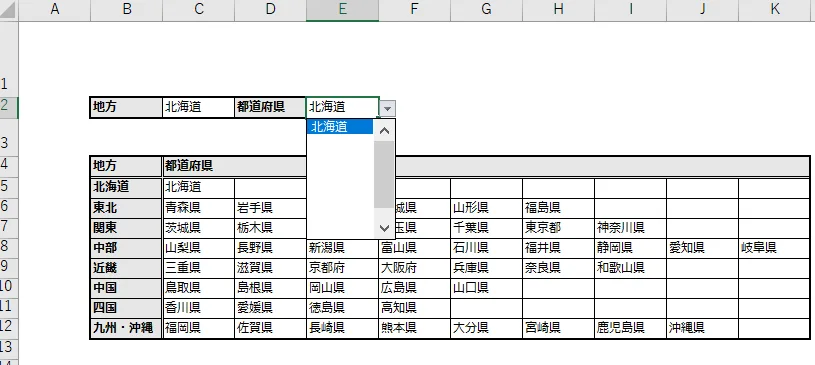Image resolution: width=815 pixels, height=365 pixels.
Task: Click the 高知県 cell
Action: [414, 308]
